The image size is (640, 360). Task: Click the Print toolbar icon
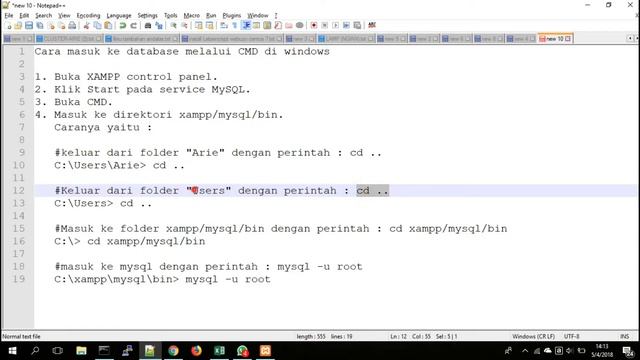pos(72,26)
